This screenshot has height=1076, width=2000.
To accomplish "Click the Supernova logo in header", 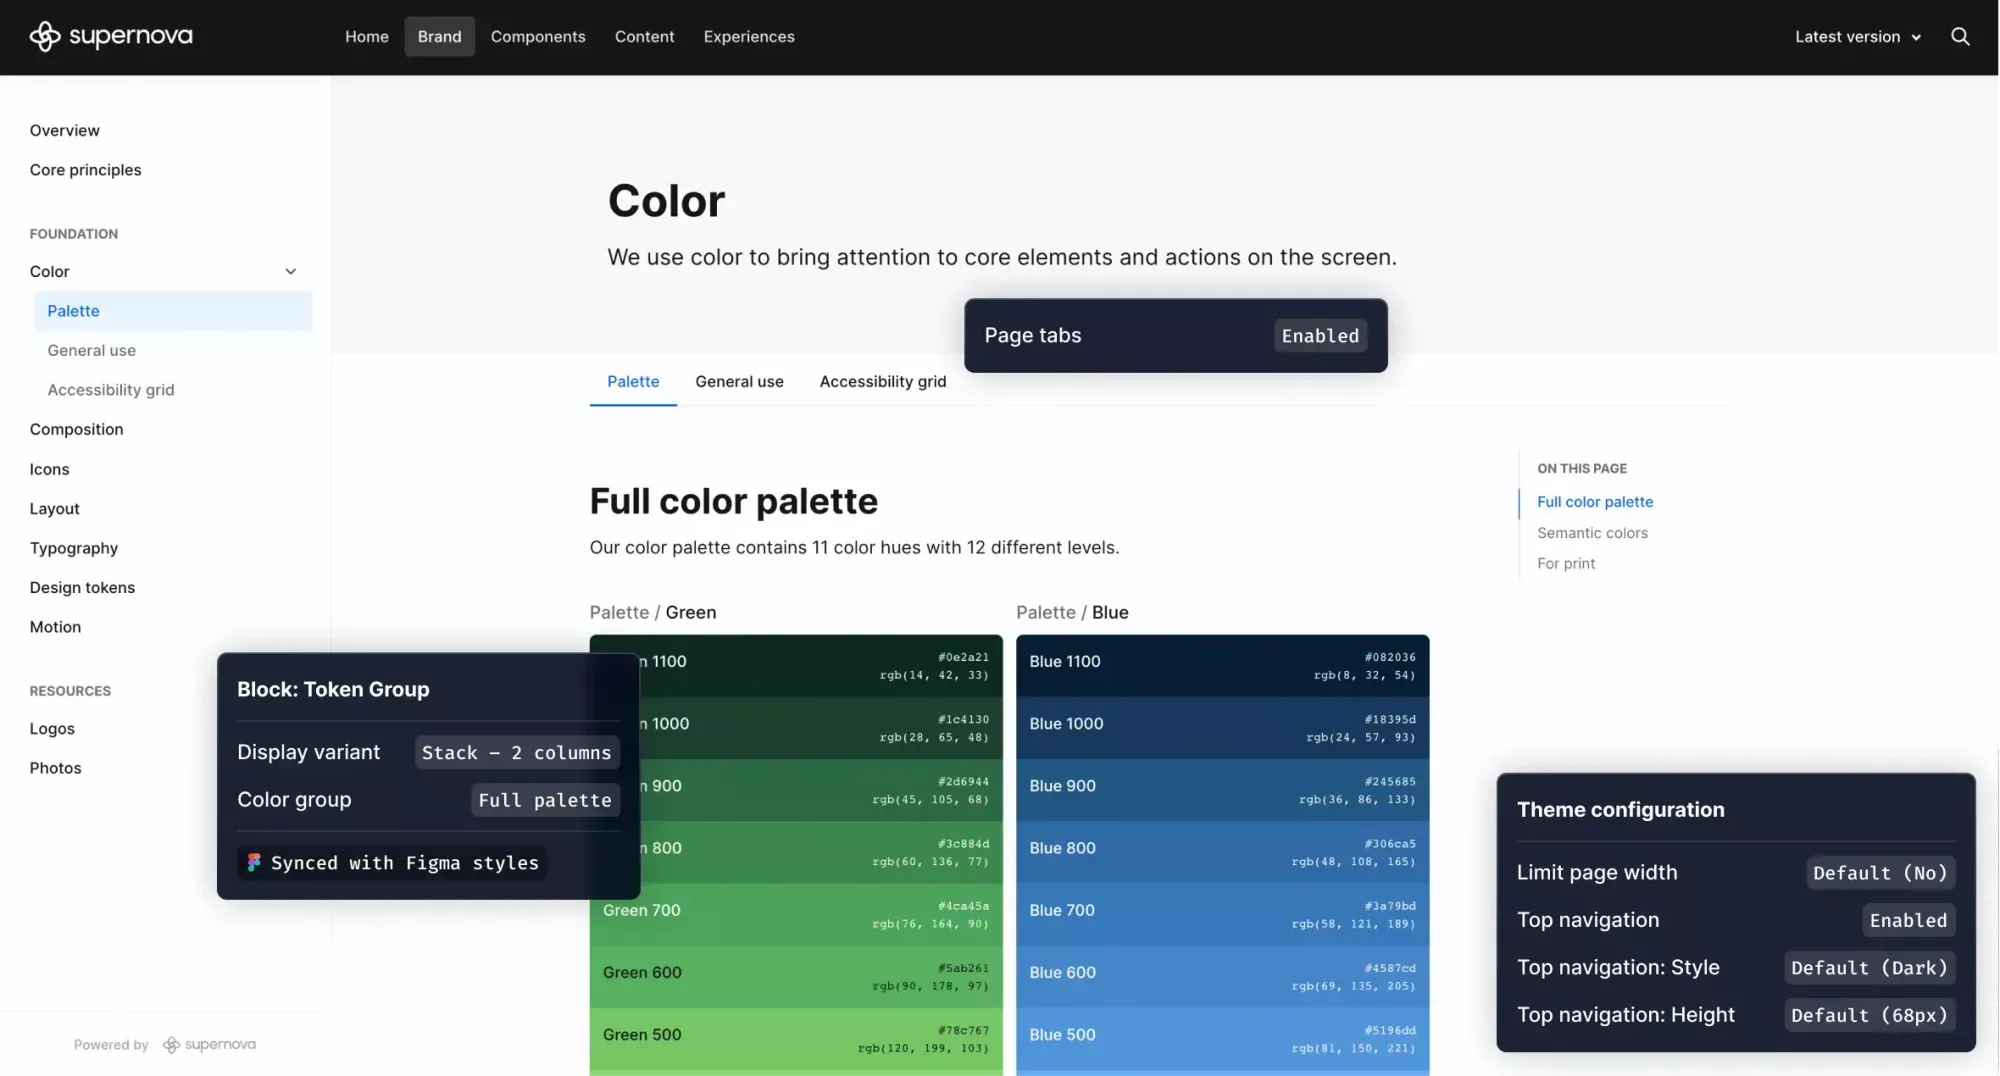I will pyautogui.click(x=110, y=37).
